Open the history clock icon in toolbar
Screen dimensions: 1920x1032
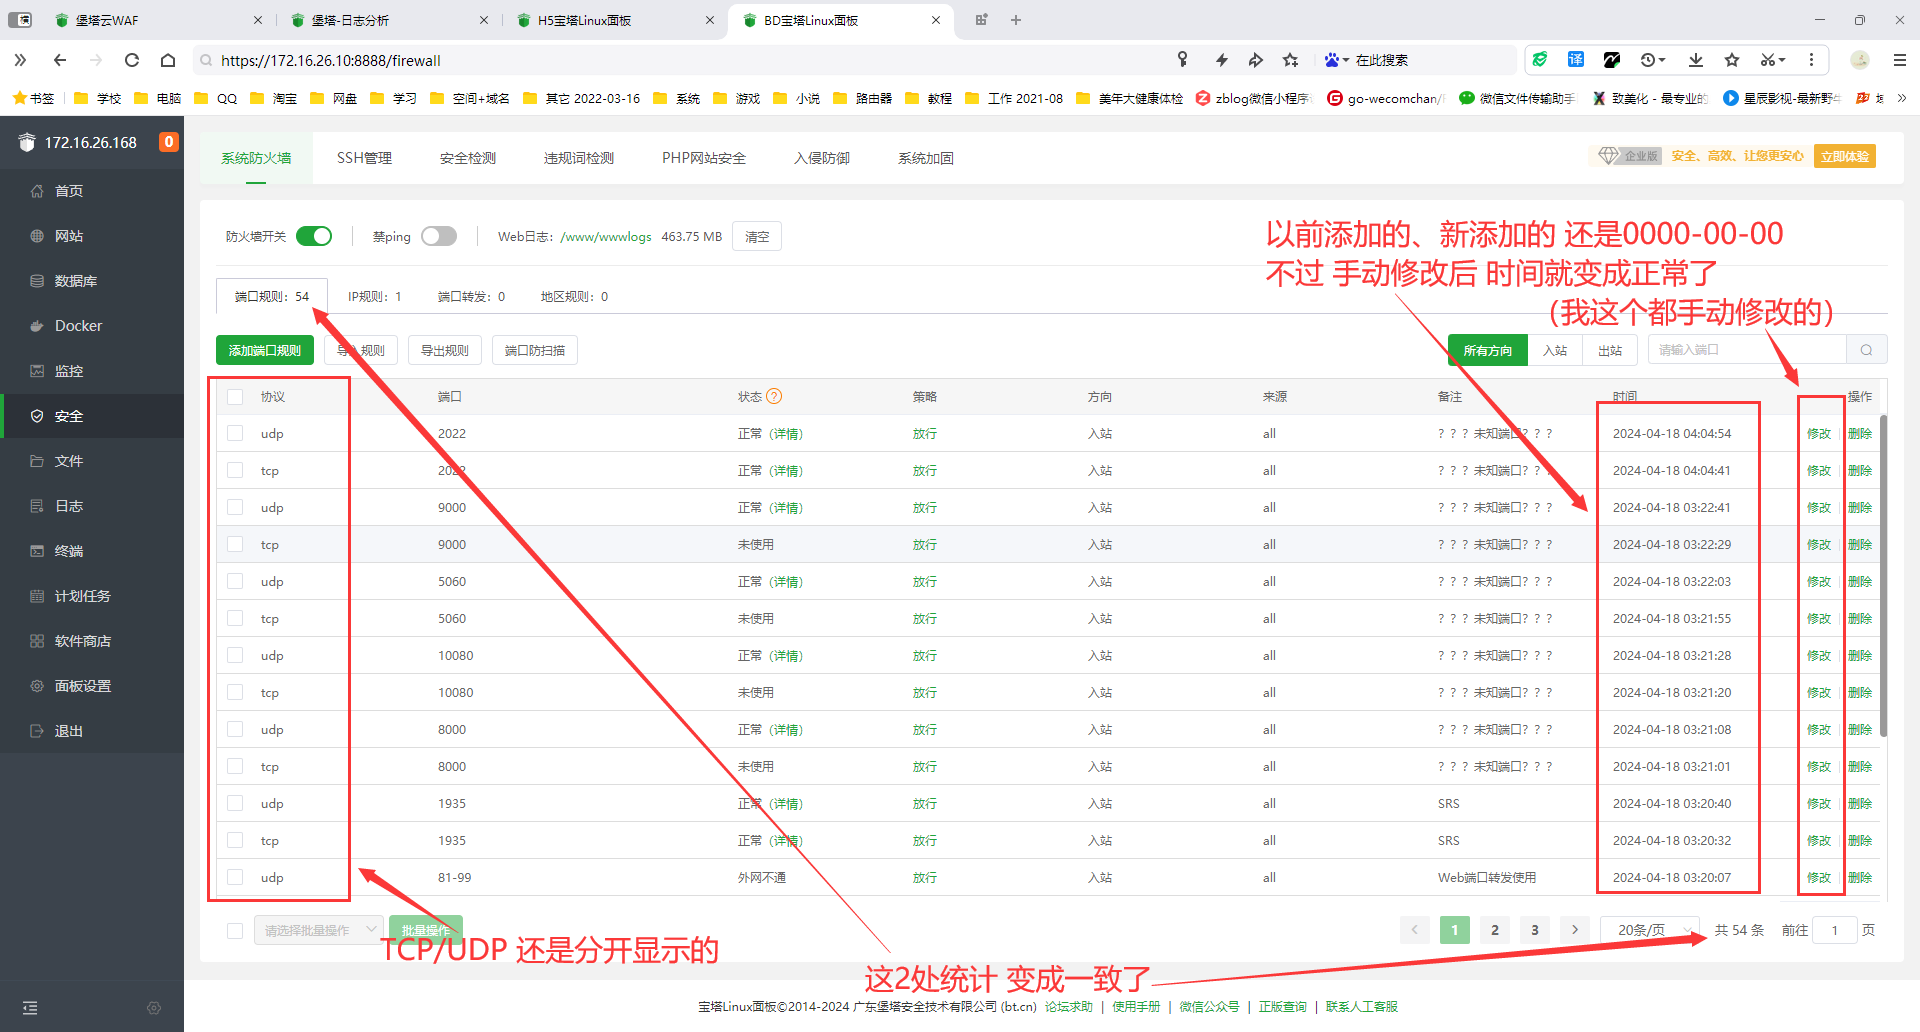[x=1648, y=60]
